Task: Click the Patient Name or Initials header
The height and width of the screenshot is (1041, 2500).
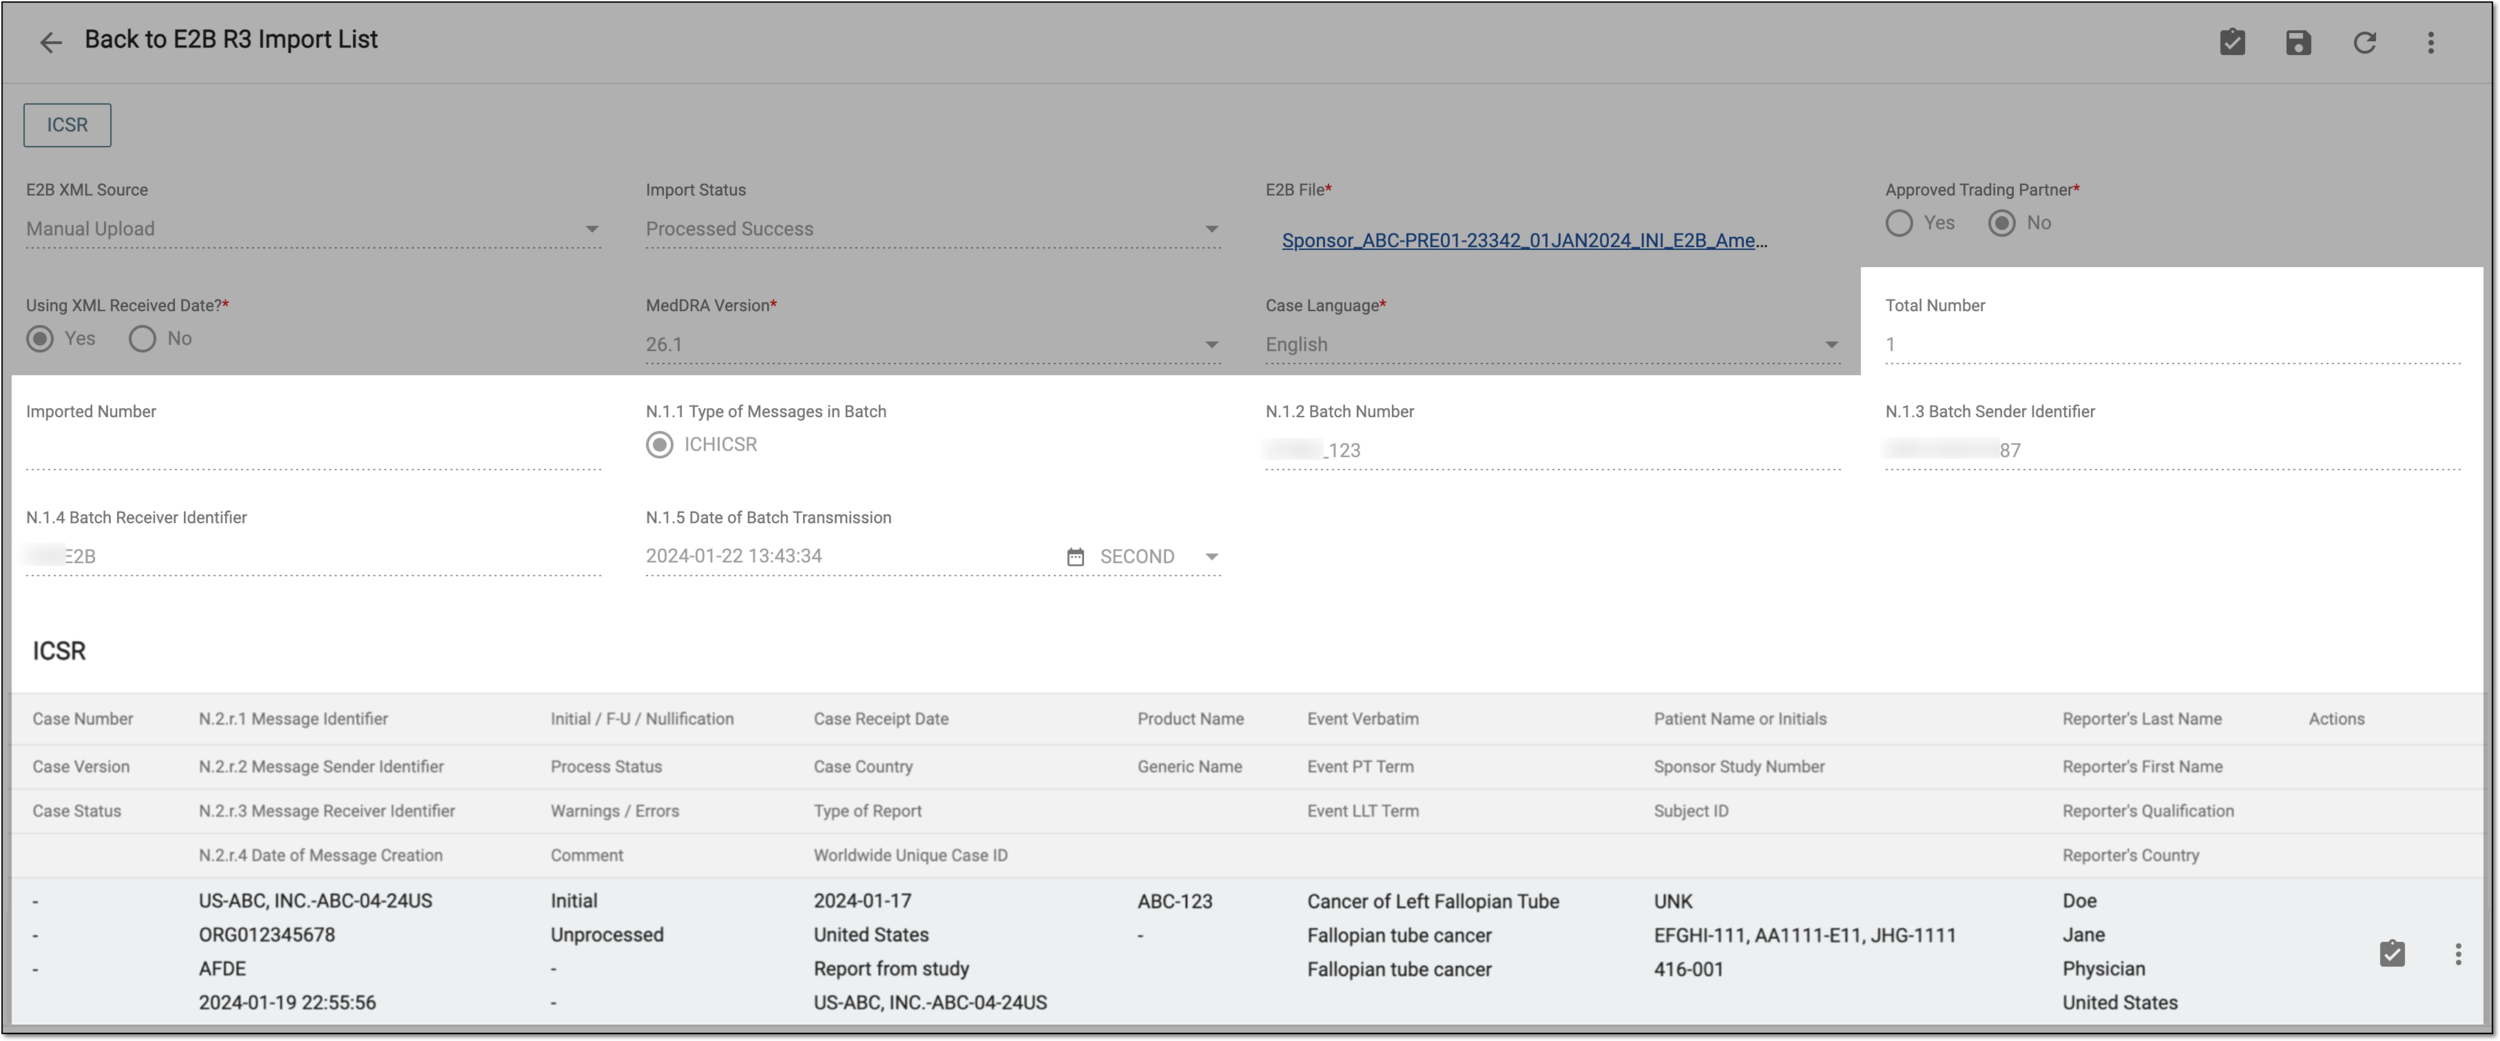Action: (x=1740, y=719)
